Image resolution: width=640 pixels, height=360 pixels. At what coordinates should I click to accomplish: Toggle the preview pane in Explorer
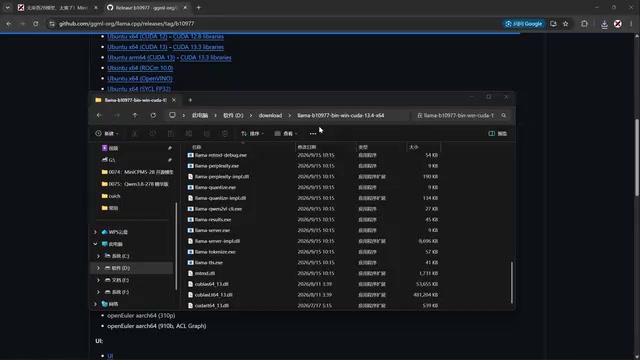point(498,133)
